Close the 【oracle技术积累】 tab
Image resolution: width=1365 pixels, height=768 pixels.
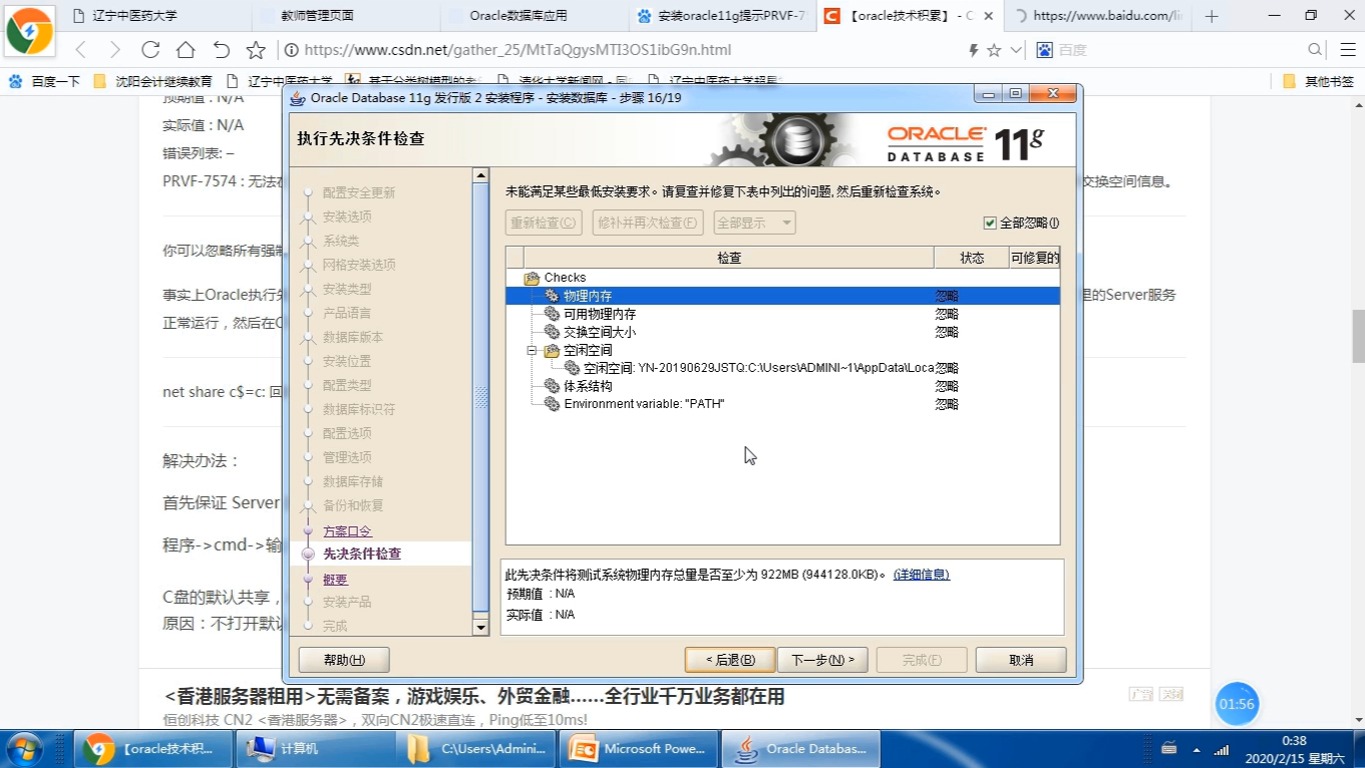point(989,16)
